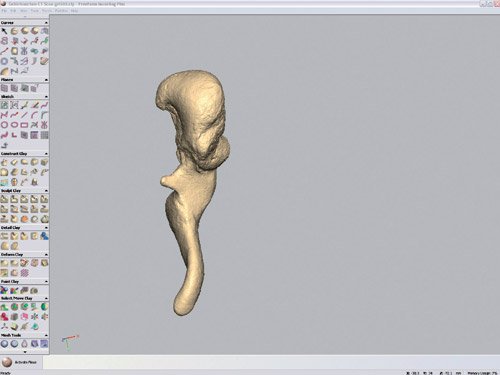Viewport: 500px width, 375px height.
Task: Choose the red rectangle sketch tool
Action: (x=24, y=125)
